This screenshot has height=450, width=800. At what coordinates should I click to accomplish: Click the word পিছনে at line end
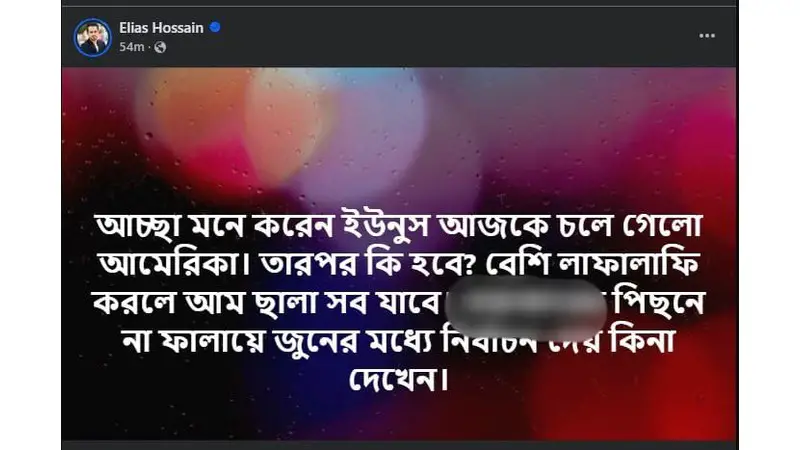(659, 303)
